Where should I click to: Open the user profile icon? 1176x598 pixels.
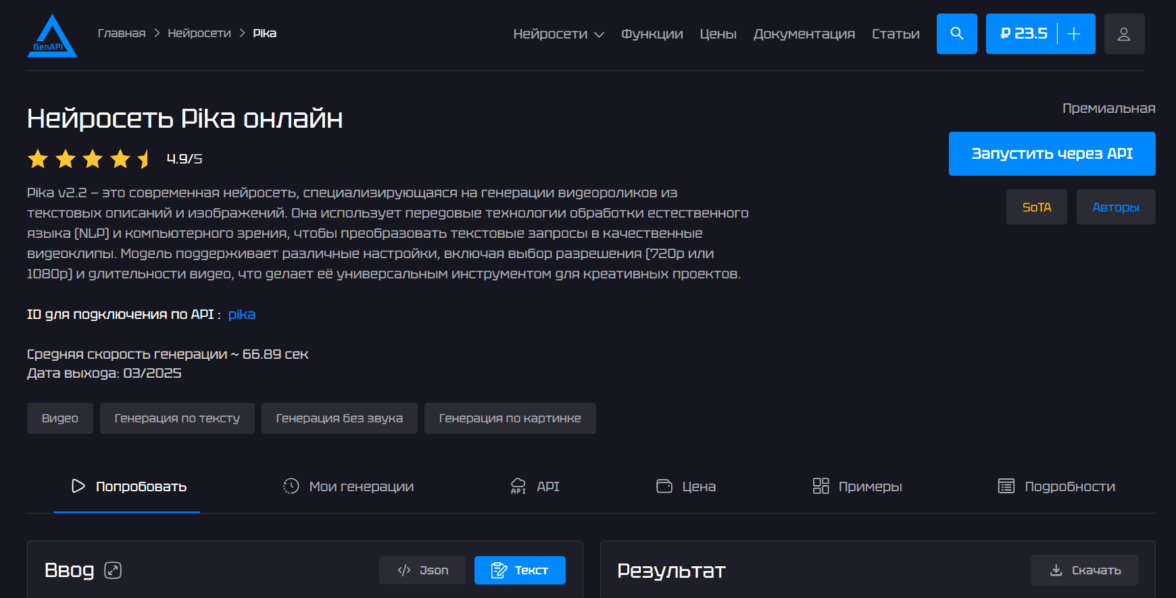pyautogui.click(x=1124, y=34)
